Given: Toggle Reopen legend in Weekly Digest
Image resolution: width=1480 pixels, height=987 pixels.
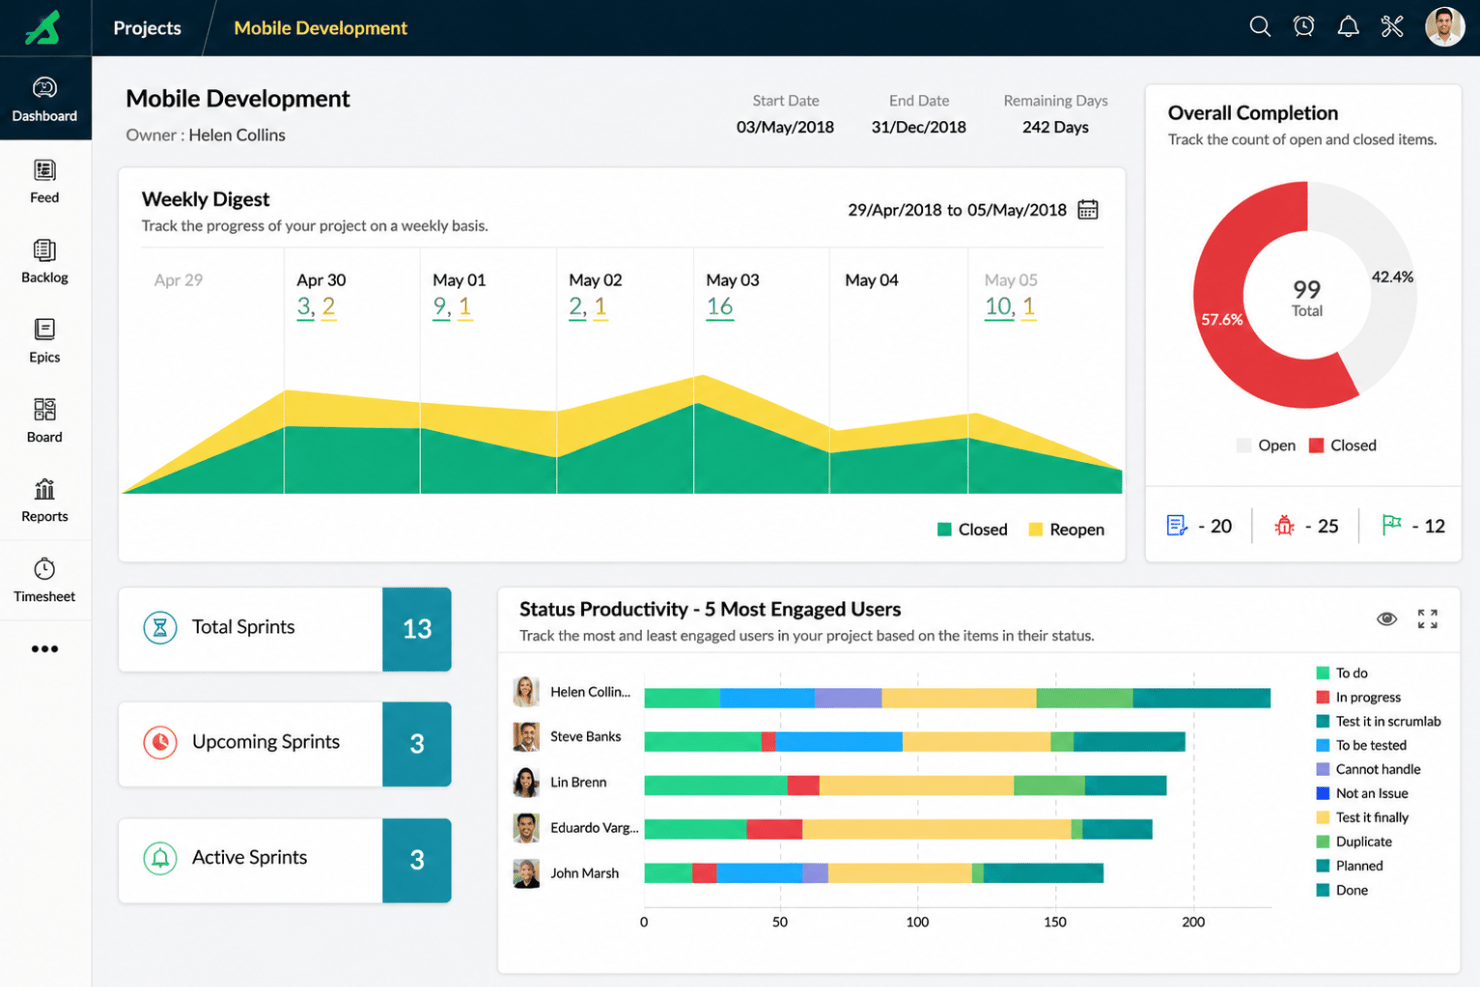Looking at the screenshot, I should pyautogui.click(x=1066, y=529).
